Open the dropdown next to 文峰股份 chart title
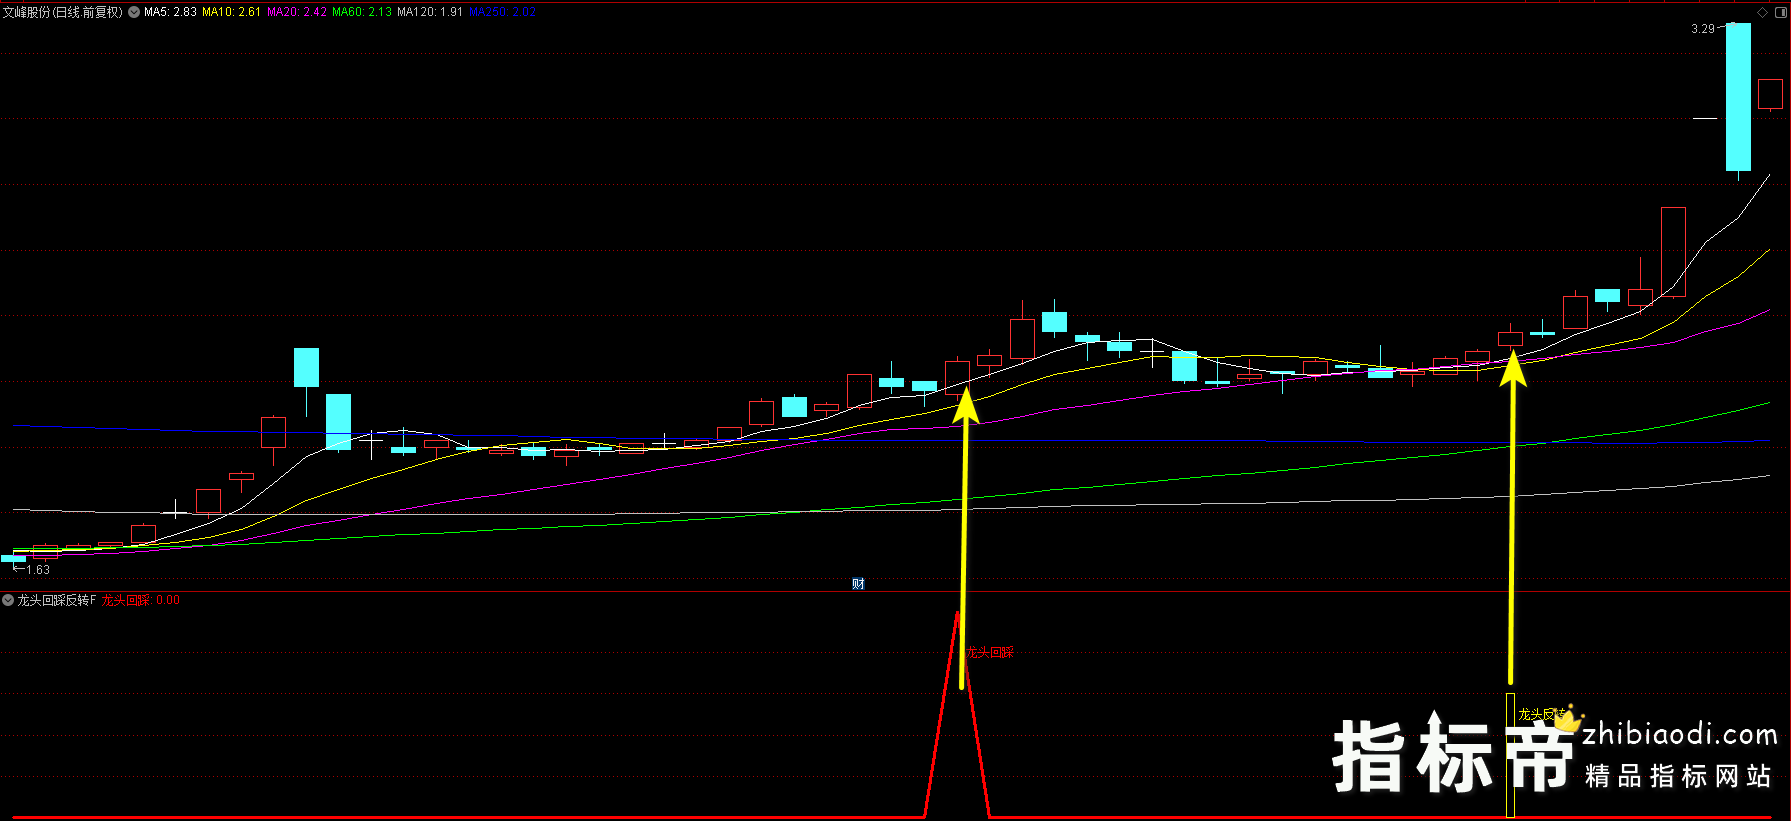Image resolution: width=1791 pixels, height=821 pixels. click(134, 12)
